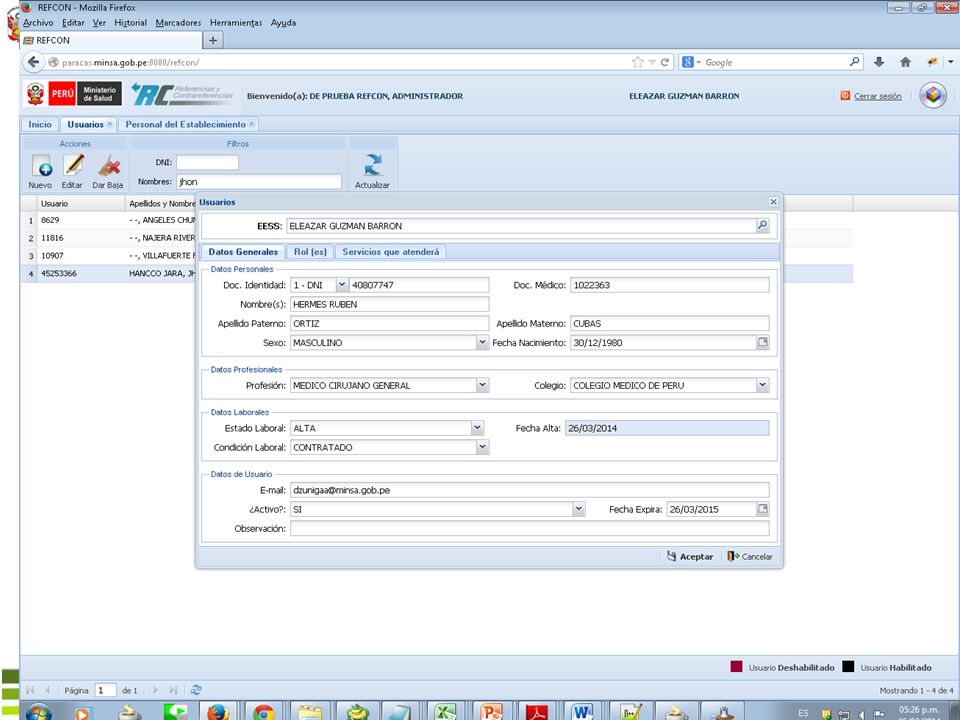Viewport: 960px width, 720px height.
Task: Open Adobe Reader from the taskbar
Action: 536,712
